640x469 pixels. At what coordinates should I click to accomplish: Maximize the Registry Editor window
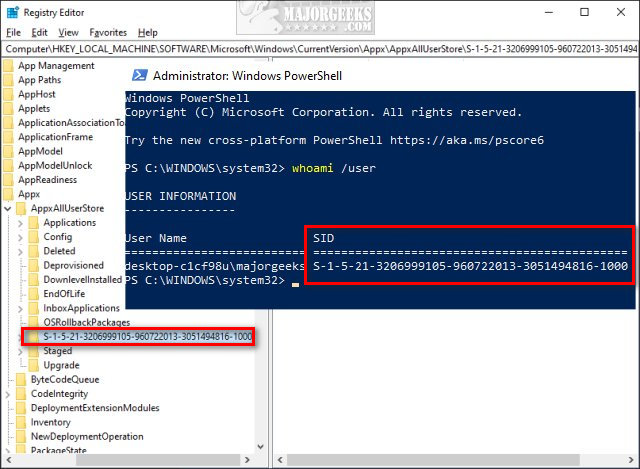[584, 12]
